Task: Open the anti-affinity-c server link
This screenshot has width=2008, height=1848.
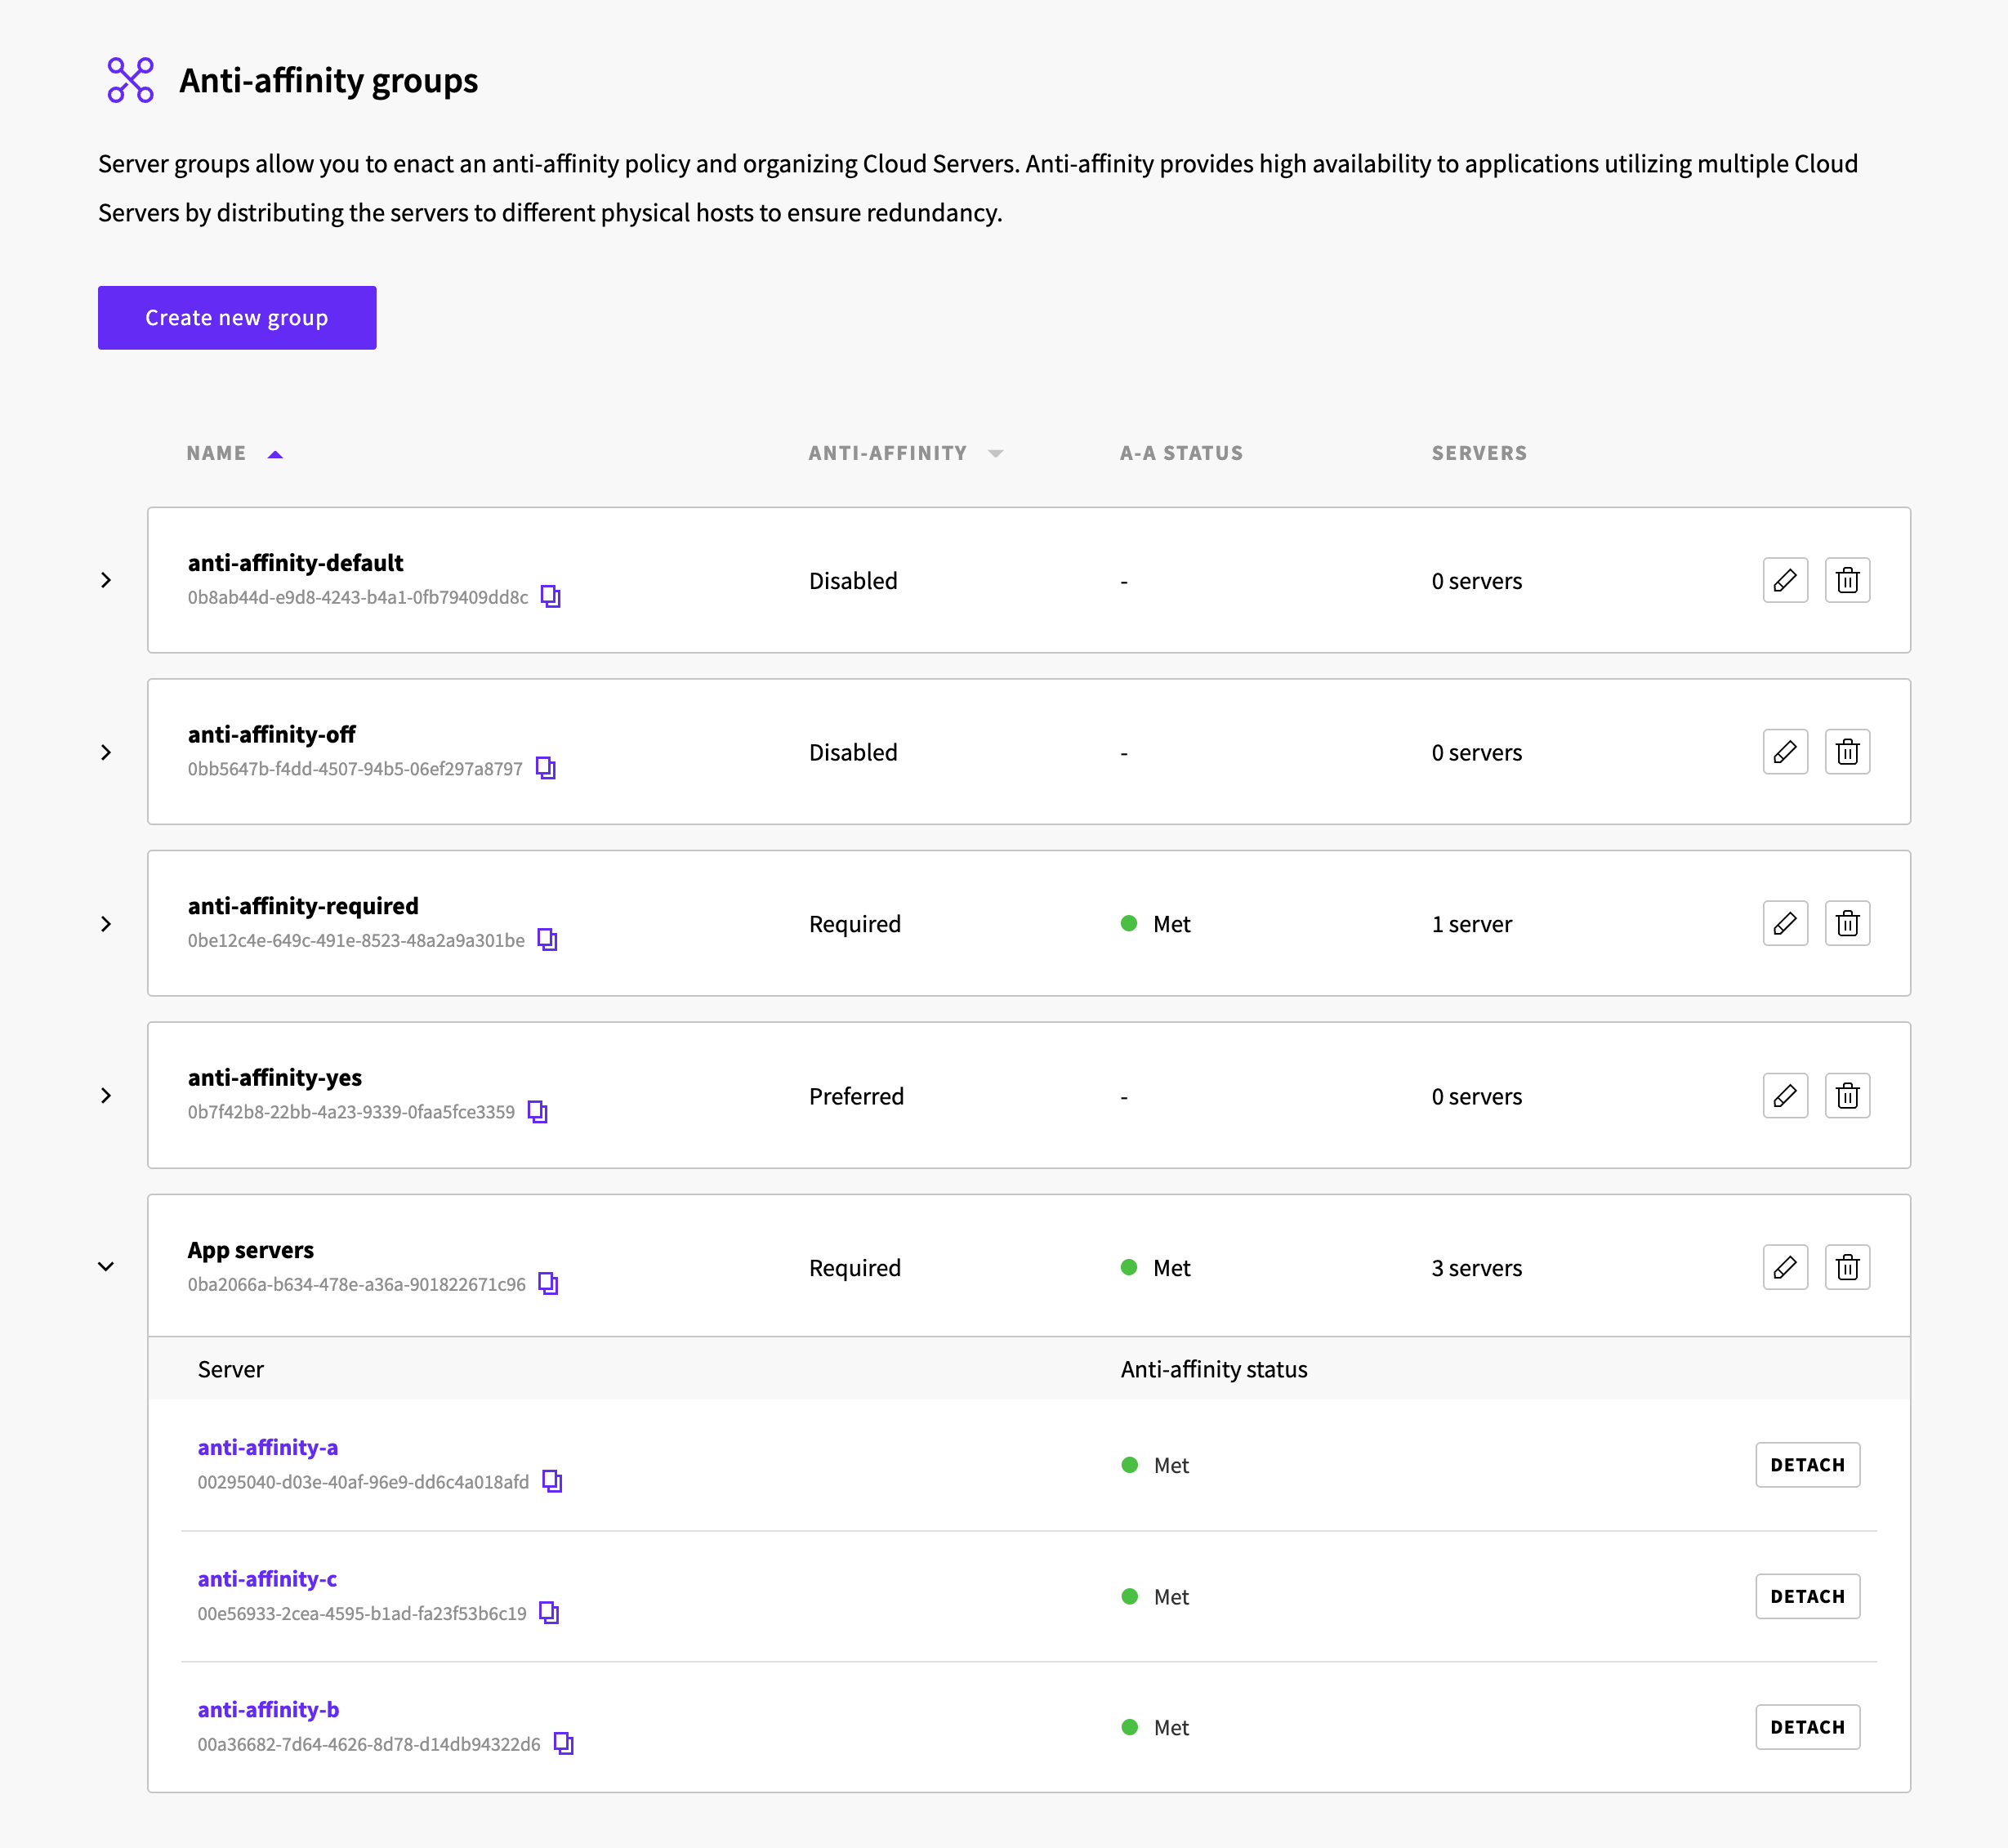Action: (x=267, y=1579)
